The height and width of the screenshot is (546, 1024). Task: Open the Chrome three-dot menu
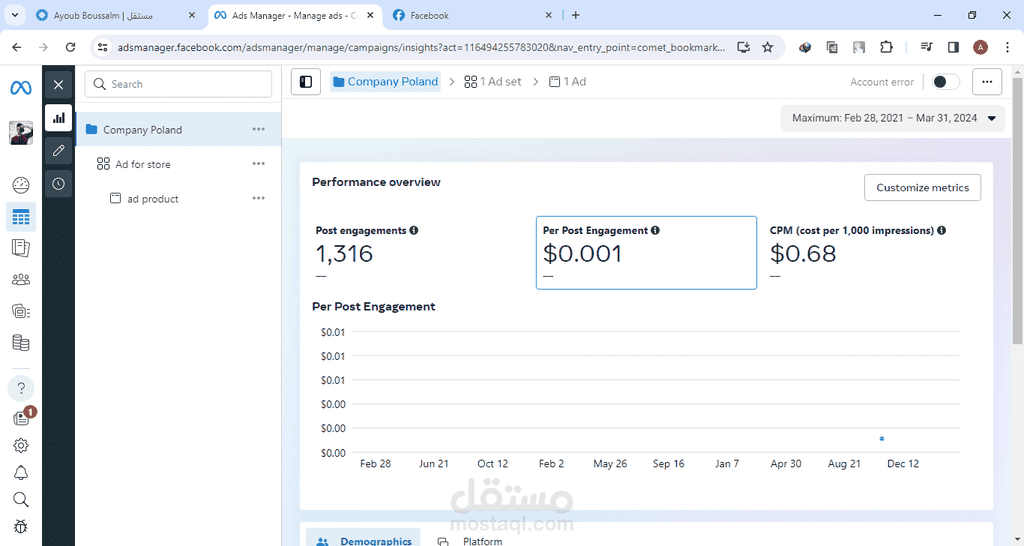click(x=1006, y=47)
